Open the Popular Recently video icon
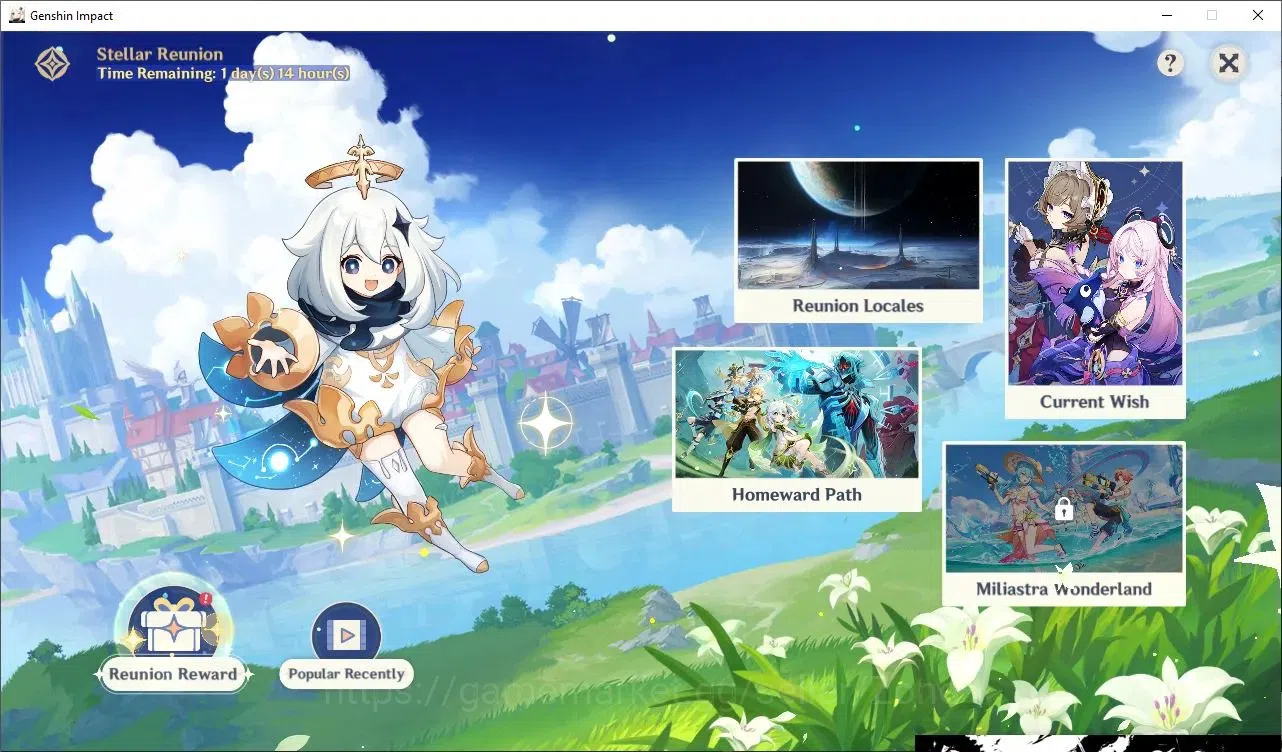 point(346,634)
